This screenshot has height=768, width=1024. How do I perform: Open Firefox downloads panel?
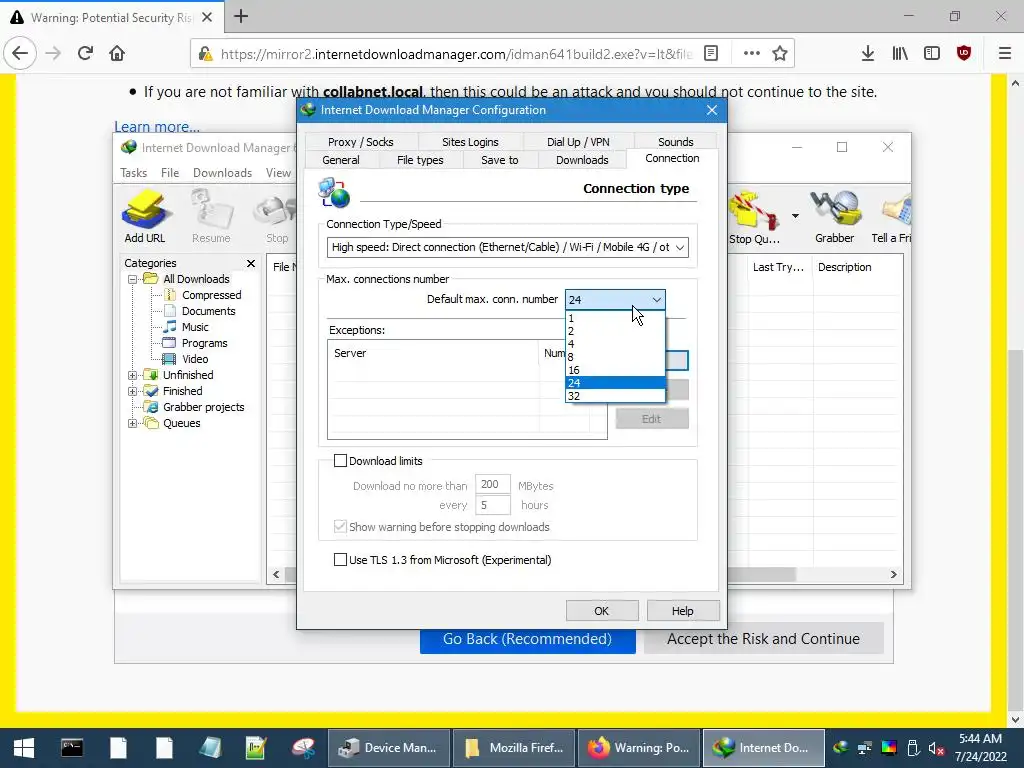coord(867,53)
